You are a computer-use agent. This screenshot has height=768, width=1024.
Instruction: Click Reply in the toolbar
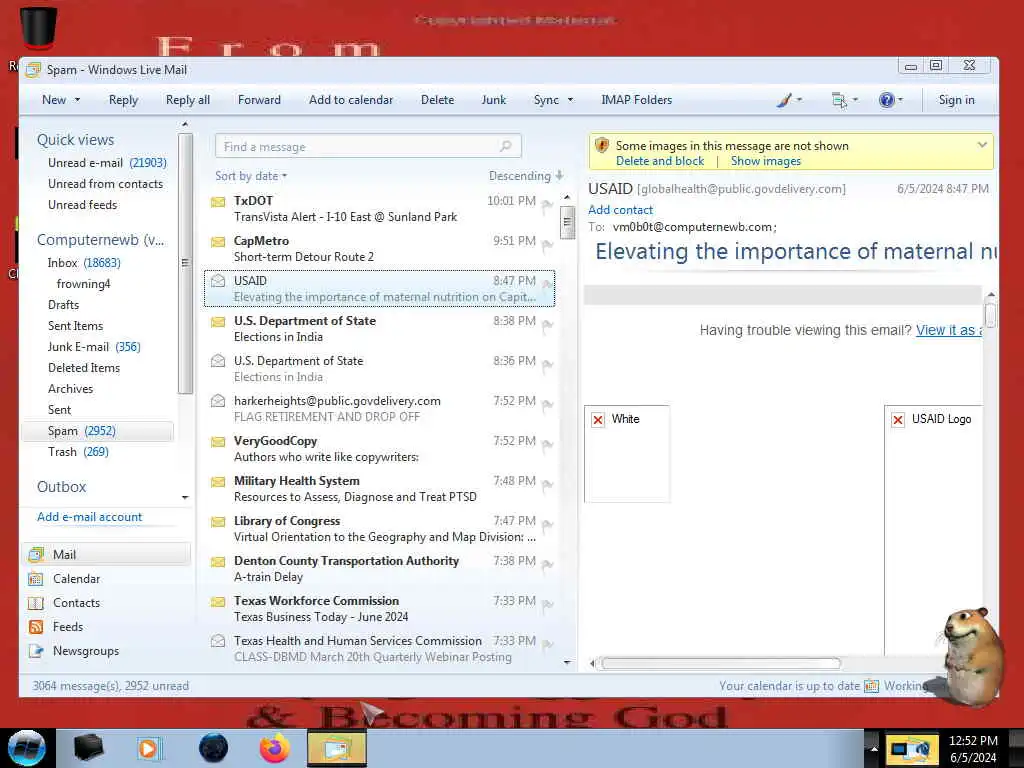pyautogui.click(x=123, y=100)
